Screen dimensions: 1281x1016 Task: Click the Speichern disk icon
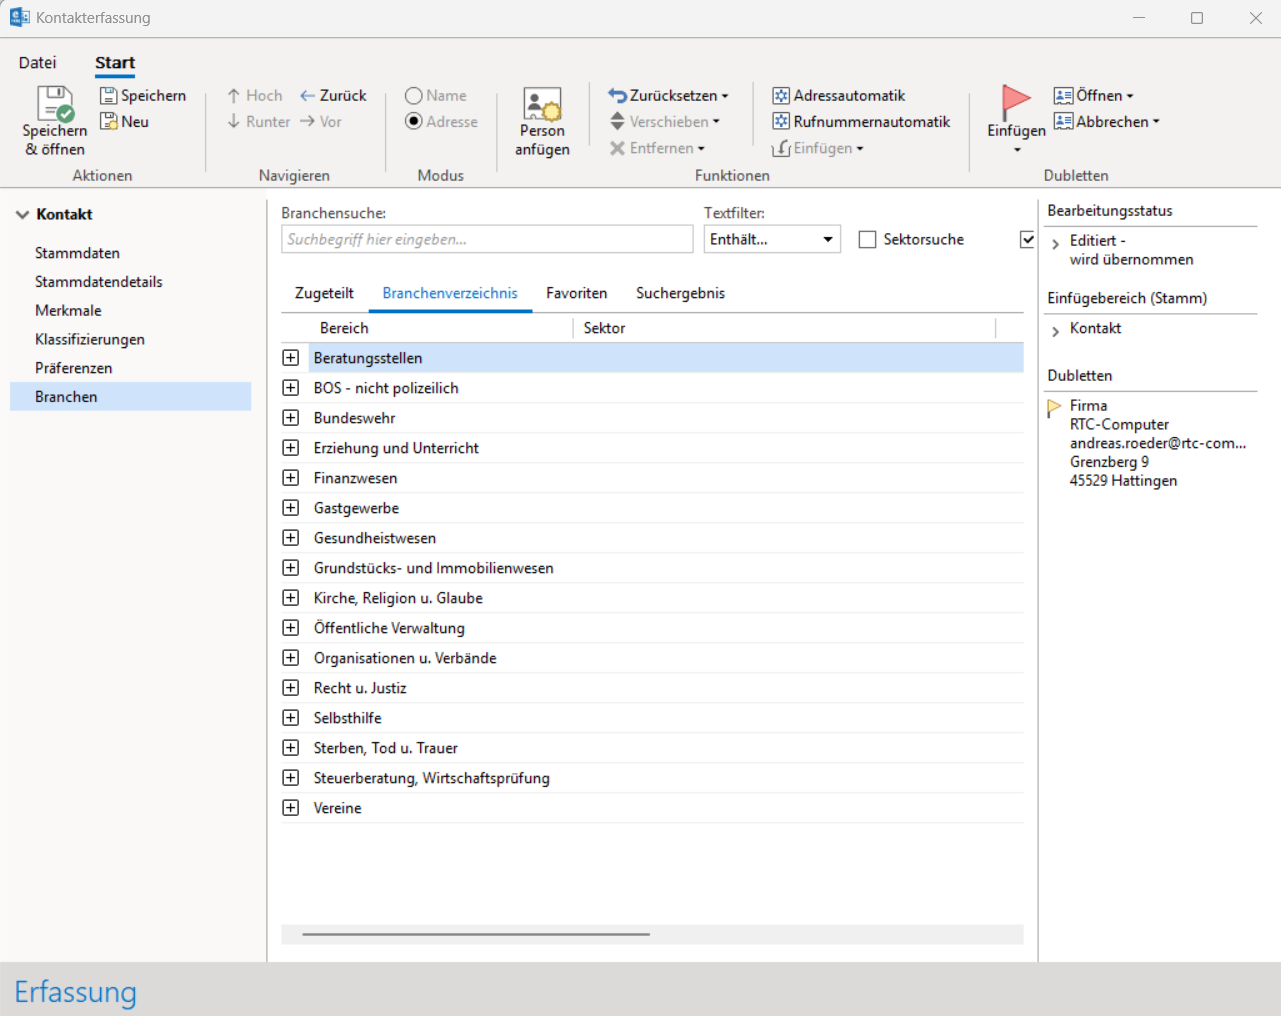[109, 96]
